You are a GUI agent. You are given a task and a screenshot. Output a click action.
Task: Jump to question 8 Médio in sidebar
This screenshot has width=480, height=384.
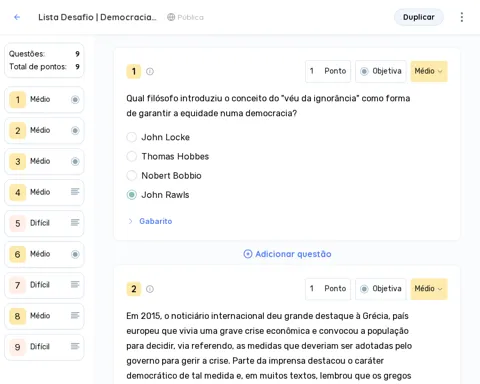[44, 316]
